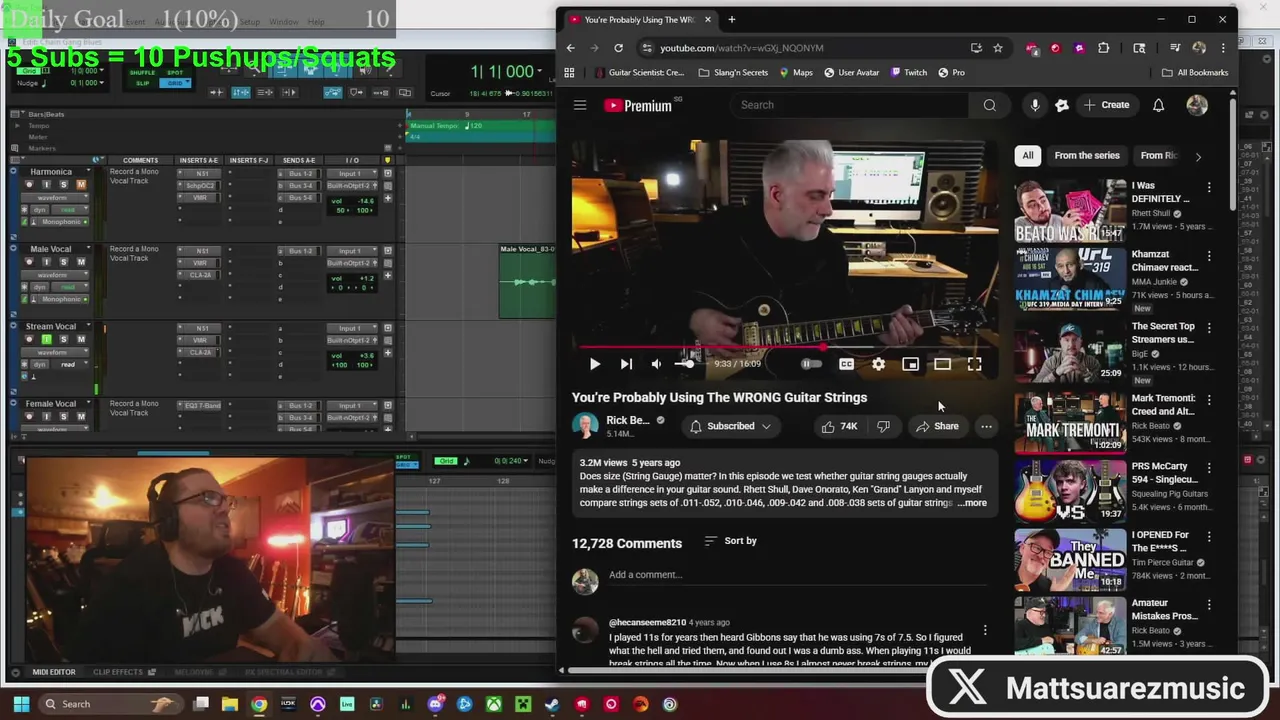The image size is (1280, 720).
Task: Start voice search with microphone icon
Action: click(1035, 105)
